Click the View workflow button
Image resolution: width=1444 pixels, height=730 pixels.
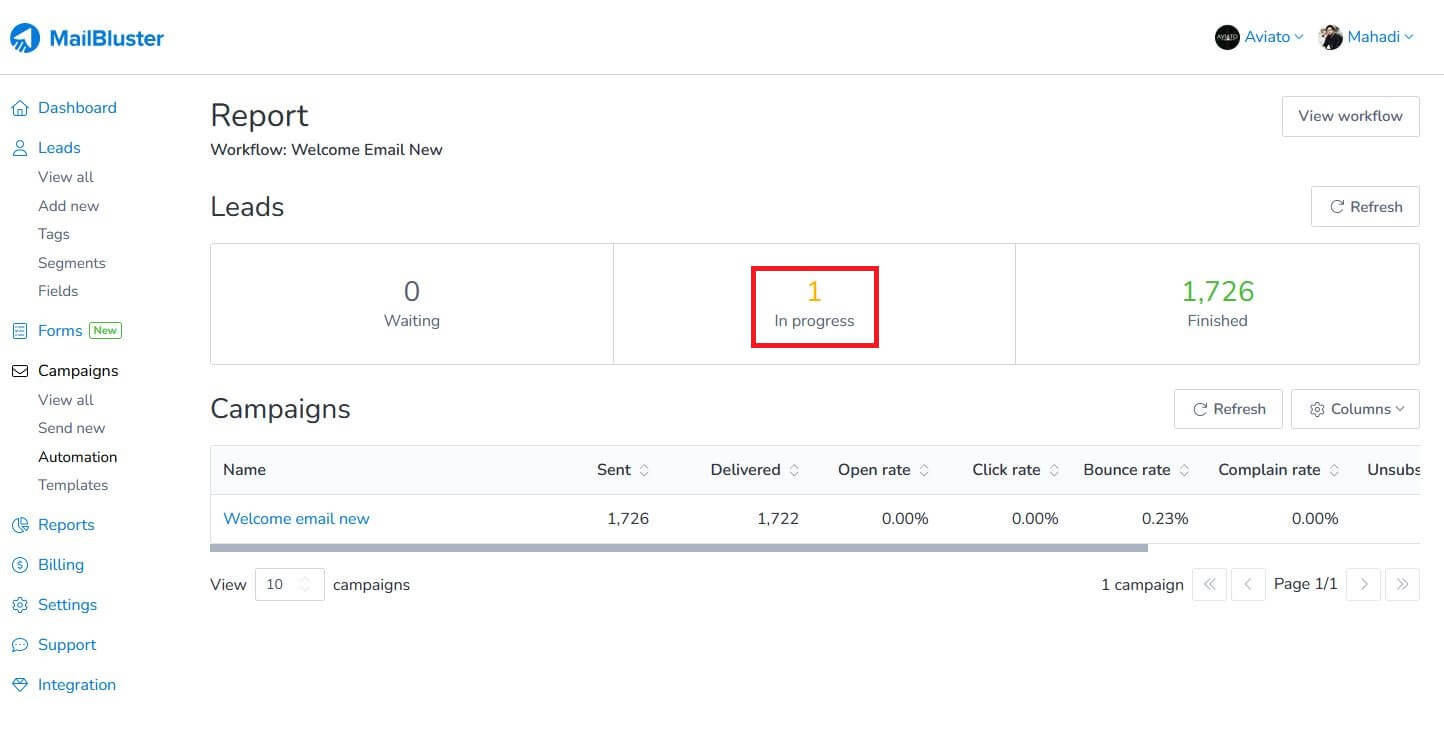point(1350,116)
